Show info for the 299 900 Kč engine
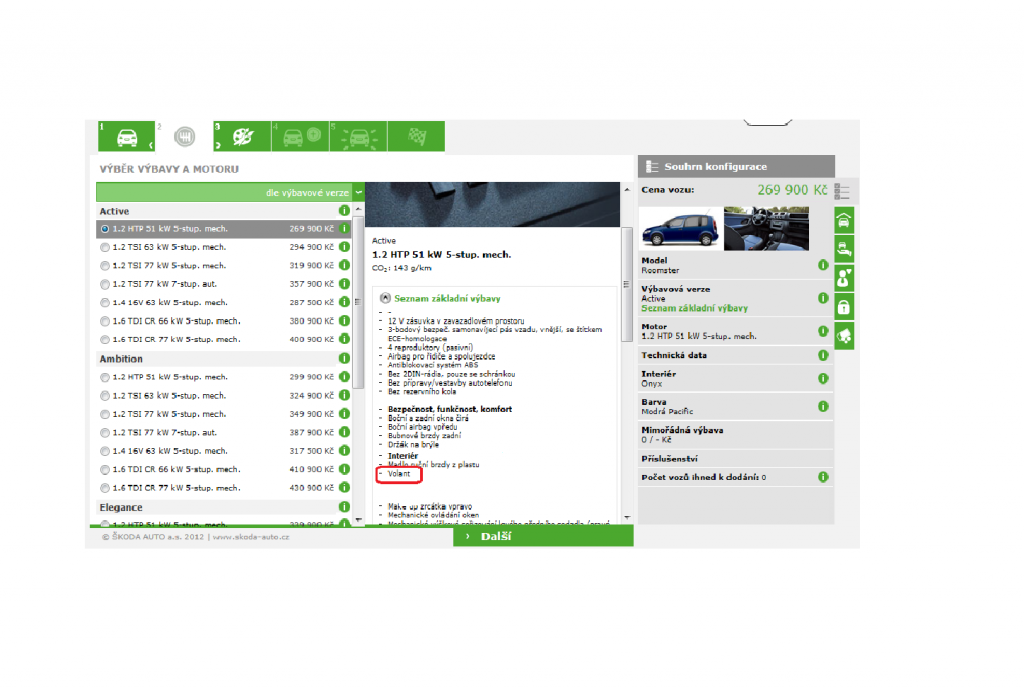Viewport: 1024px width, 688px height. [x=344, y=377]
